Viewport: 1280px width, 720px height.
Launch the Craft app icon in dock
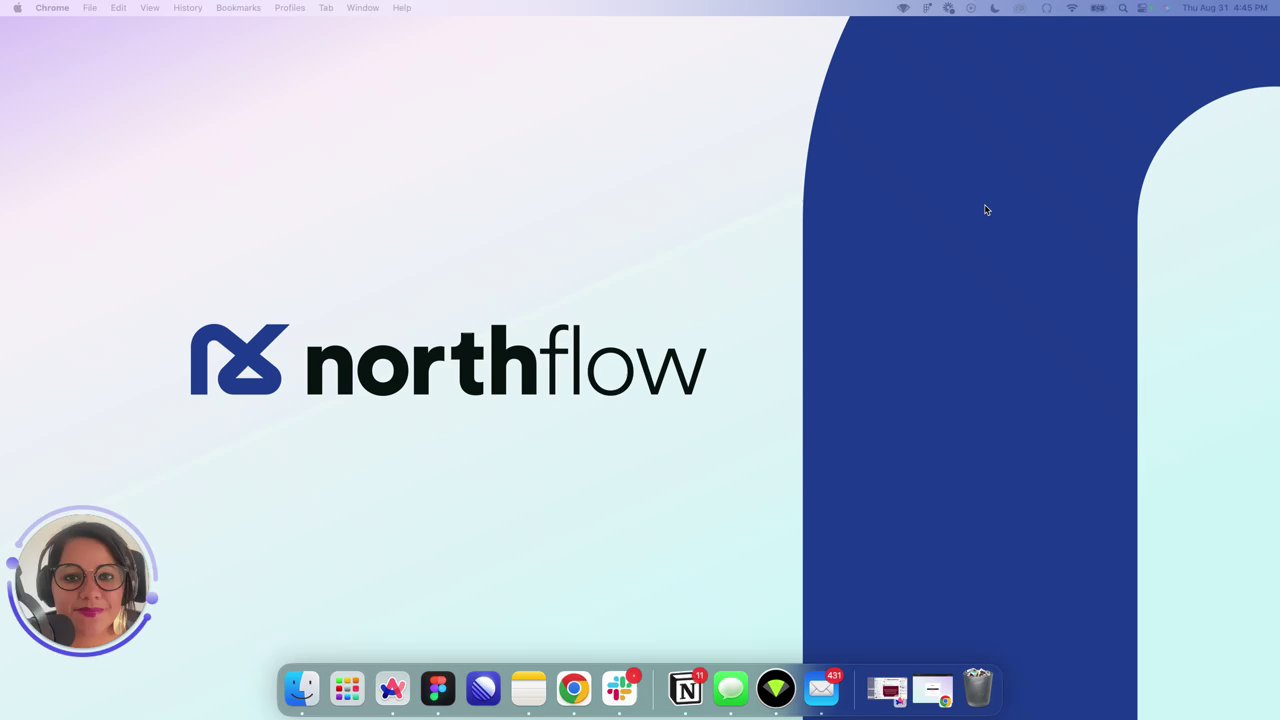[392, 689]
